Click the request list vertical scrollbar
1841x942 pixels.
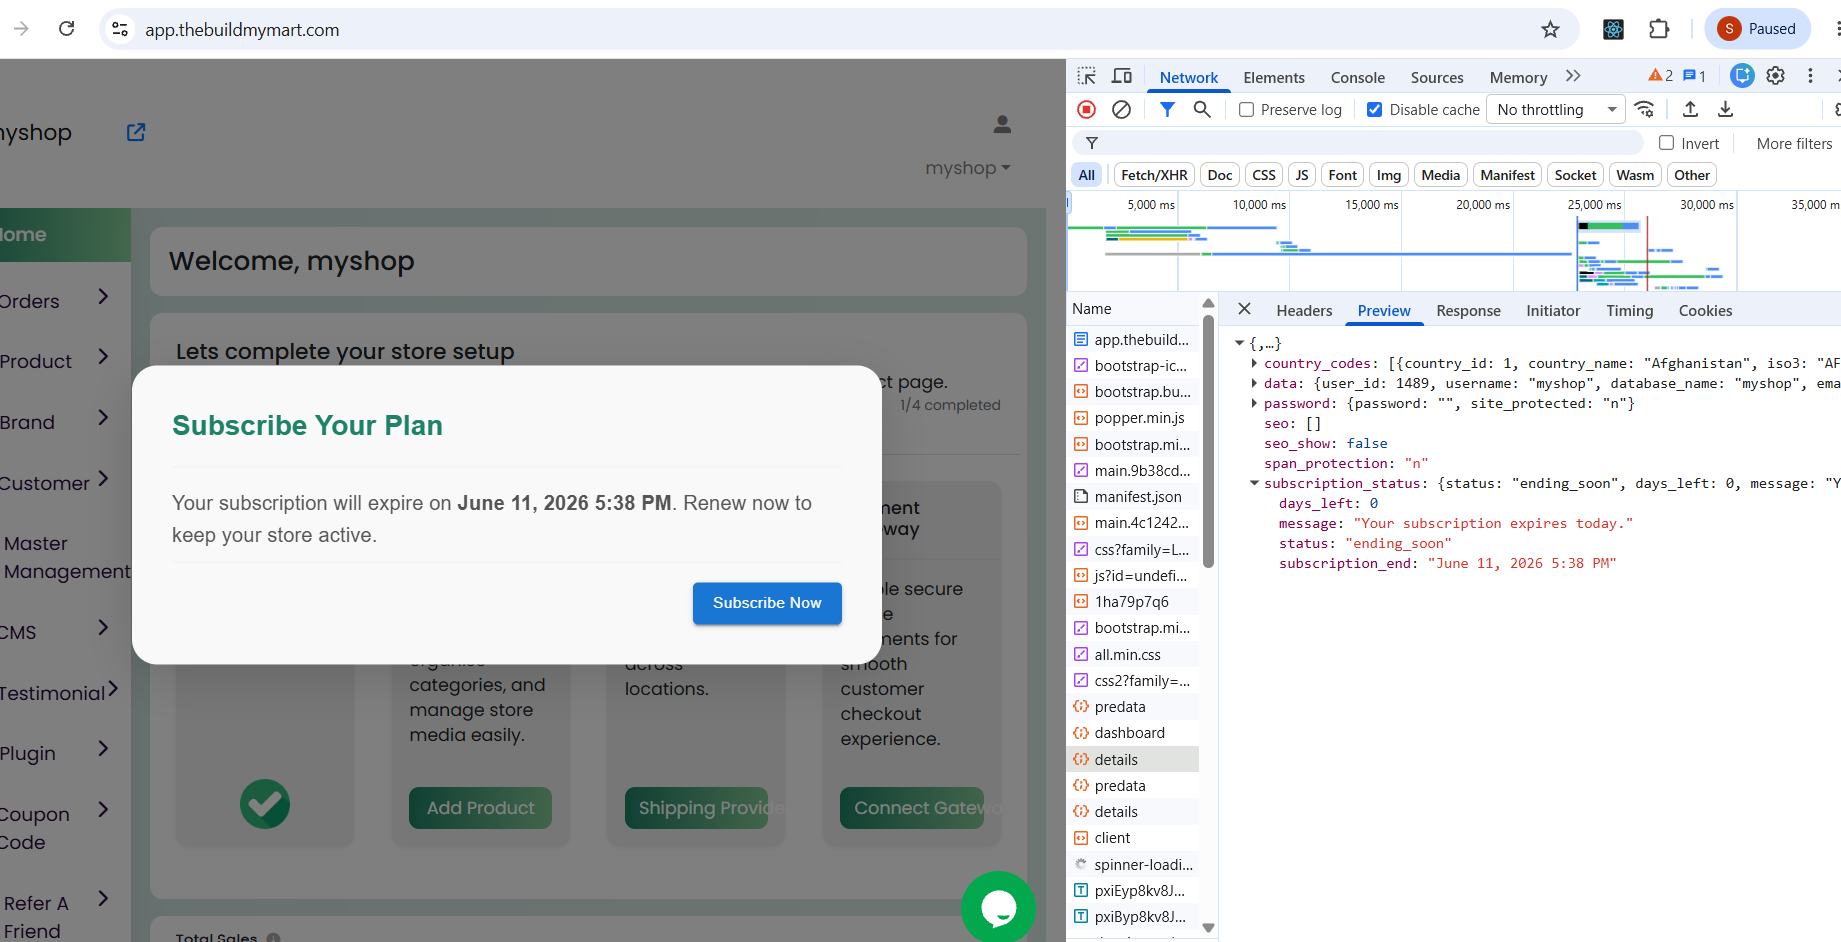pyautogui.click(x=1208, y=441)
